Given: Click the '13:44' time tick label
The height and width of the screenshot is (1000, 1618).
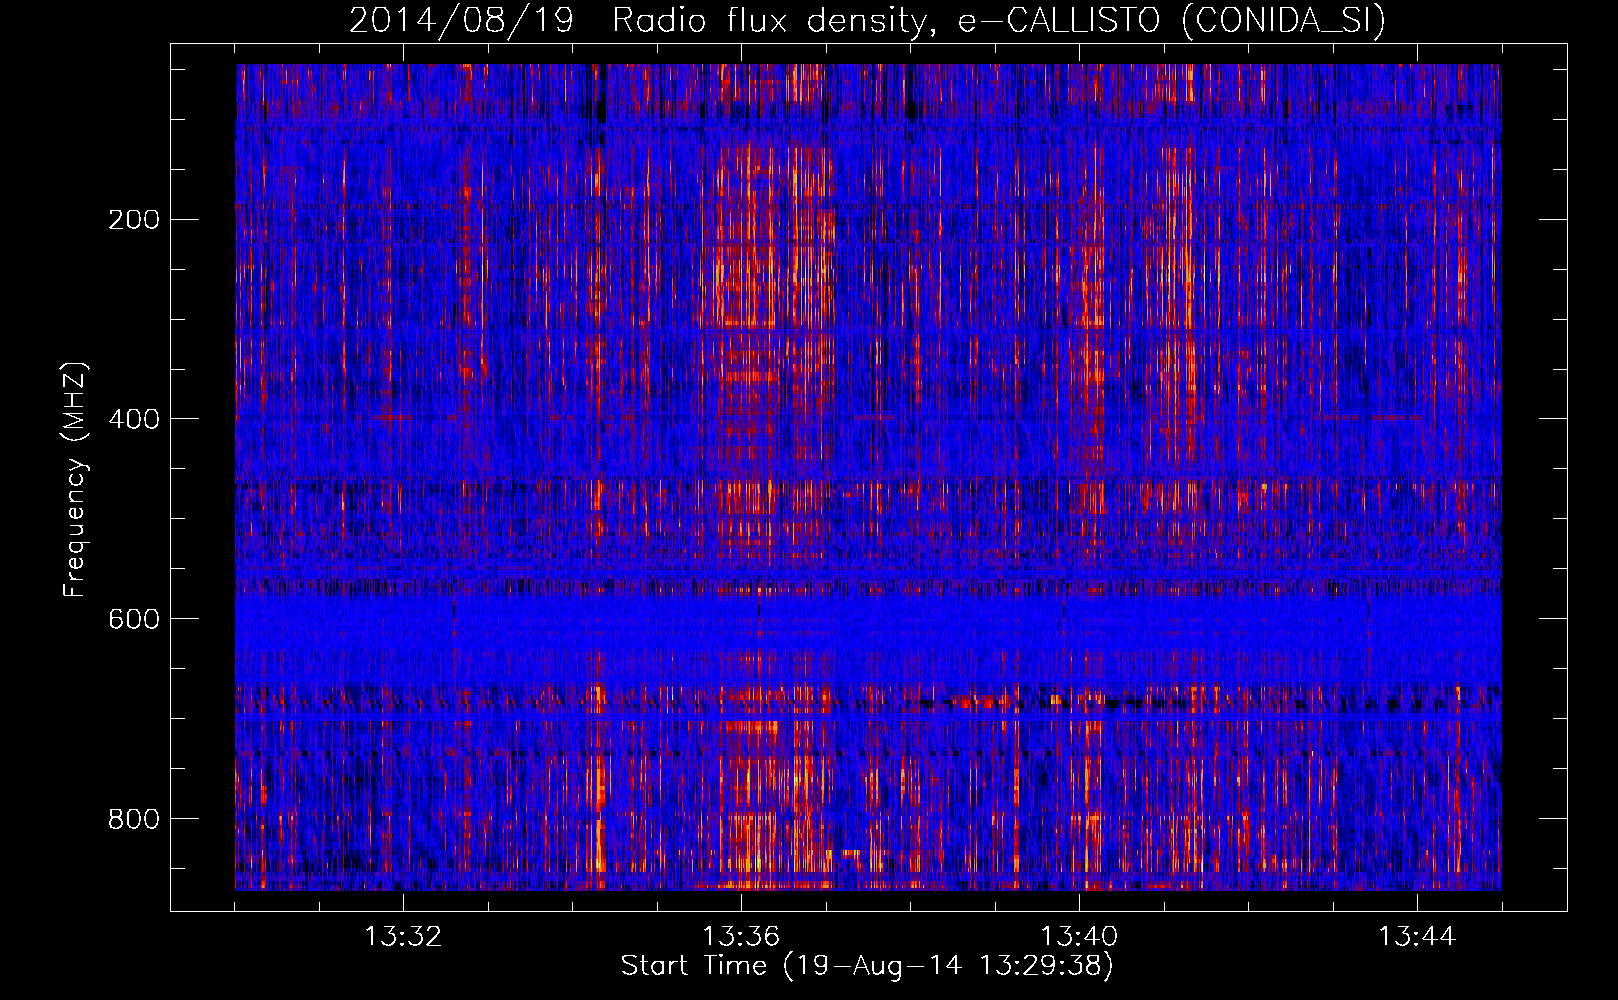Looking at the screenshot, I should [x=1417, y=937].
